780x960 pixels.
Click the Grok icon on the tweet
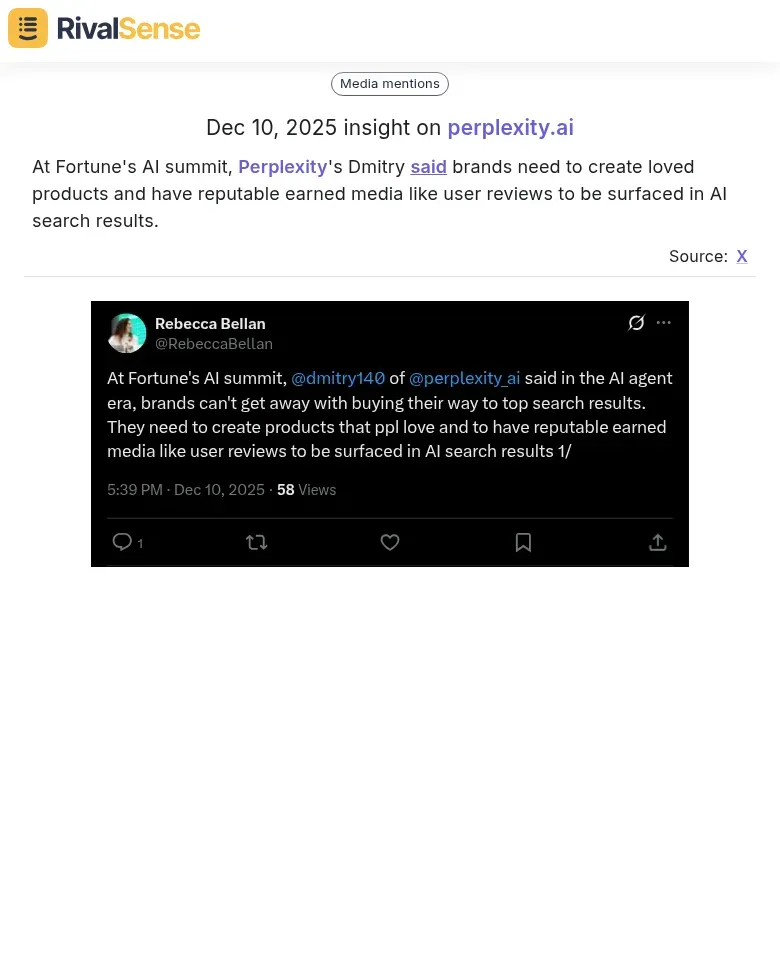click(636, 322)
